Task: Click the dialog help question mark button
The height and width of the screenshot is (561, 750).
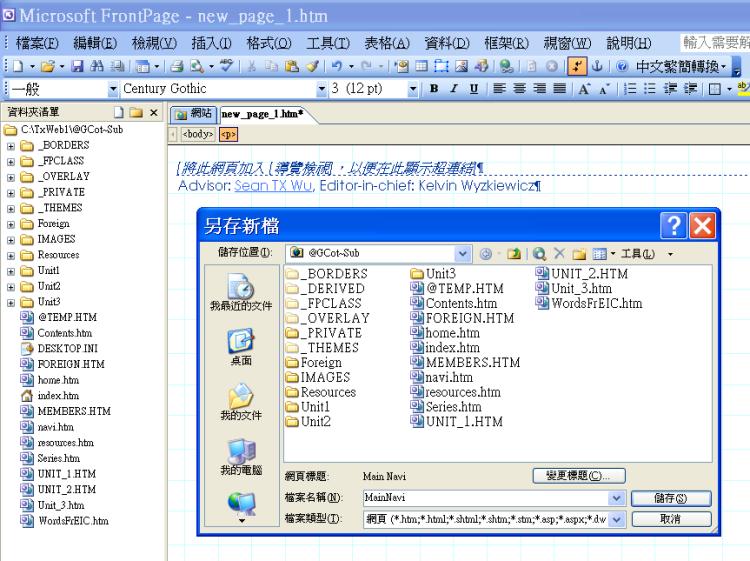Action: point(673,224)
